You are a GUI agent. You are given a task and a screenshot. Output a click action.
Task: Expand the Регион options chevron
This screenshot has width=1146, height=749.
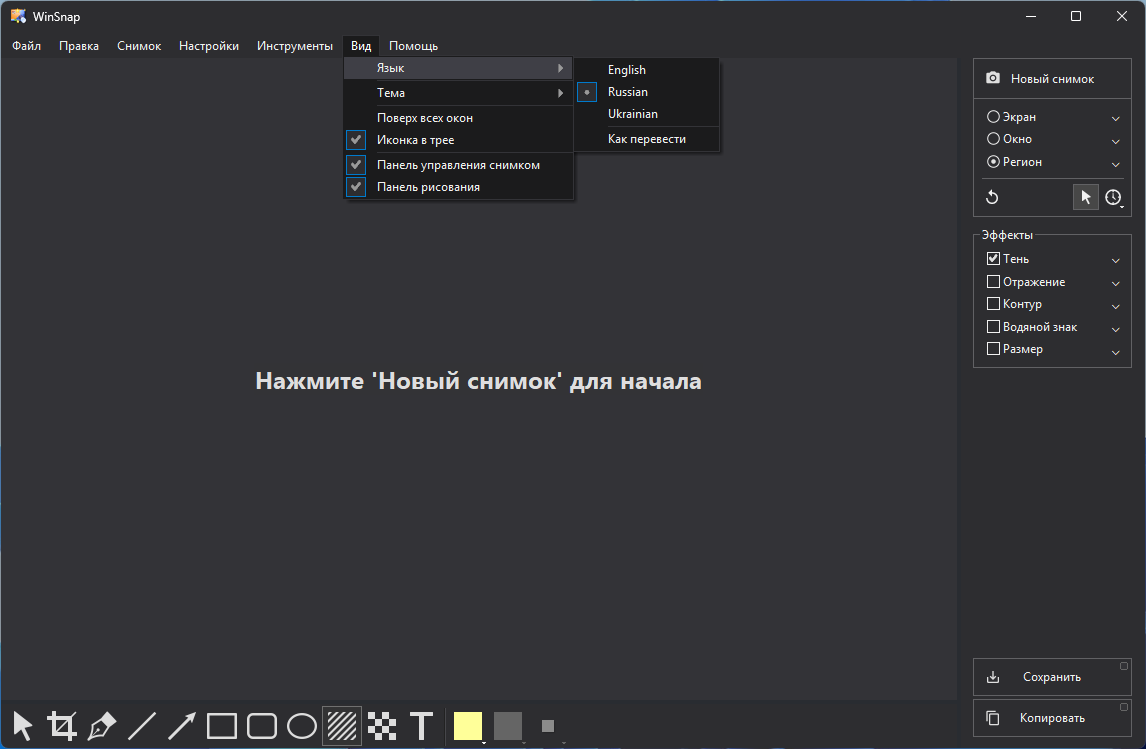(x=1115, y=164)
